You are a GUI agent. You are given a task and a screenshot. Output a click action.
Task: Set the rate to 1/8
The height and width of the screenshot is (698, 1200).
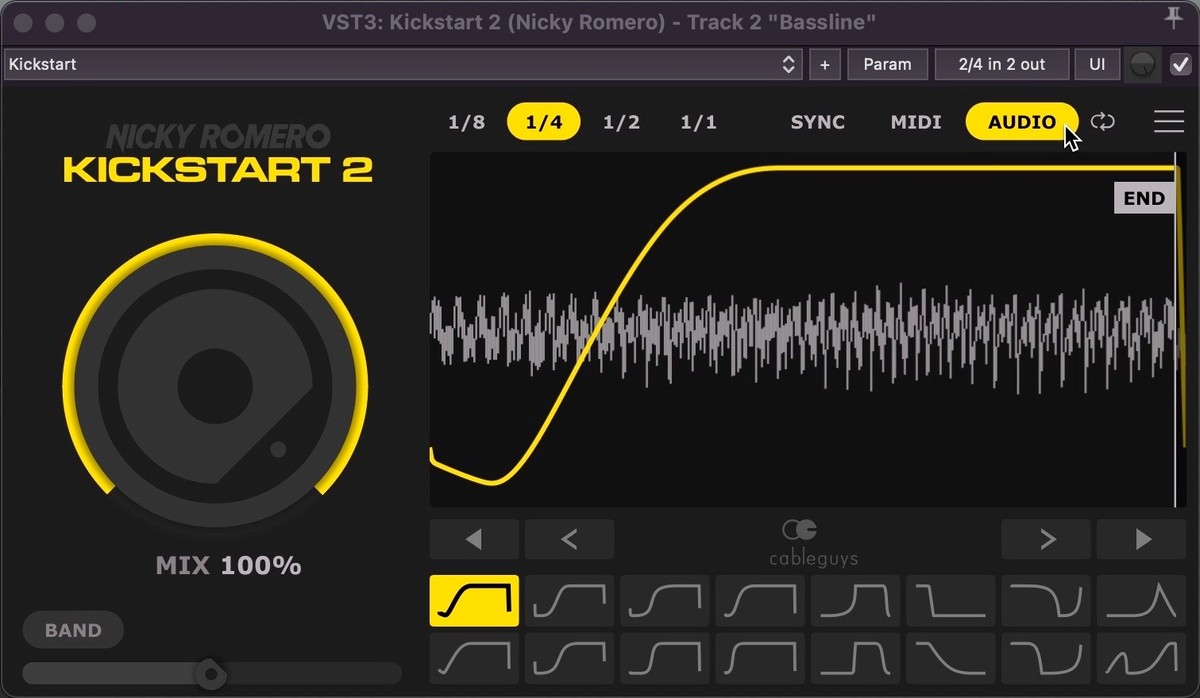(x=466, y=122)
